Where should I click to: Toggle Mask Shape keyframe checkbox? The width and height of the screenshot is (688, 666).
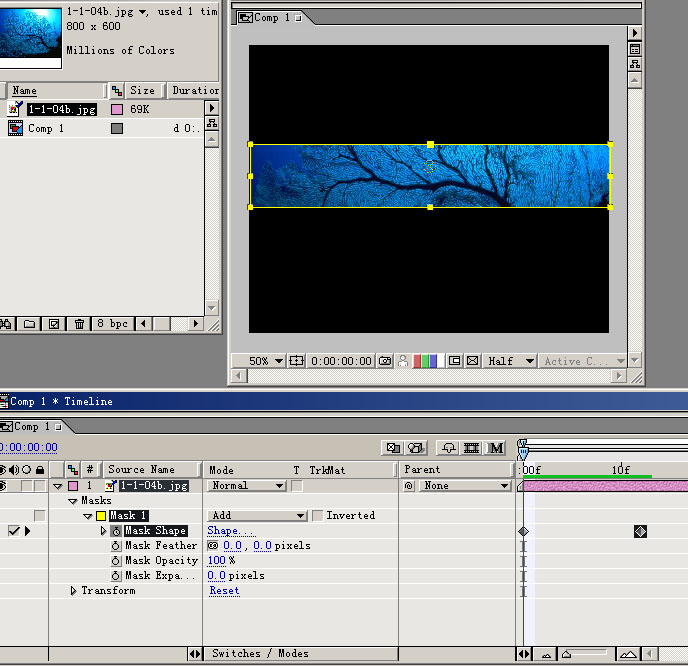(14, 531)
